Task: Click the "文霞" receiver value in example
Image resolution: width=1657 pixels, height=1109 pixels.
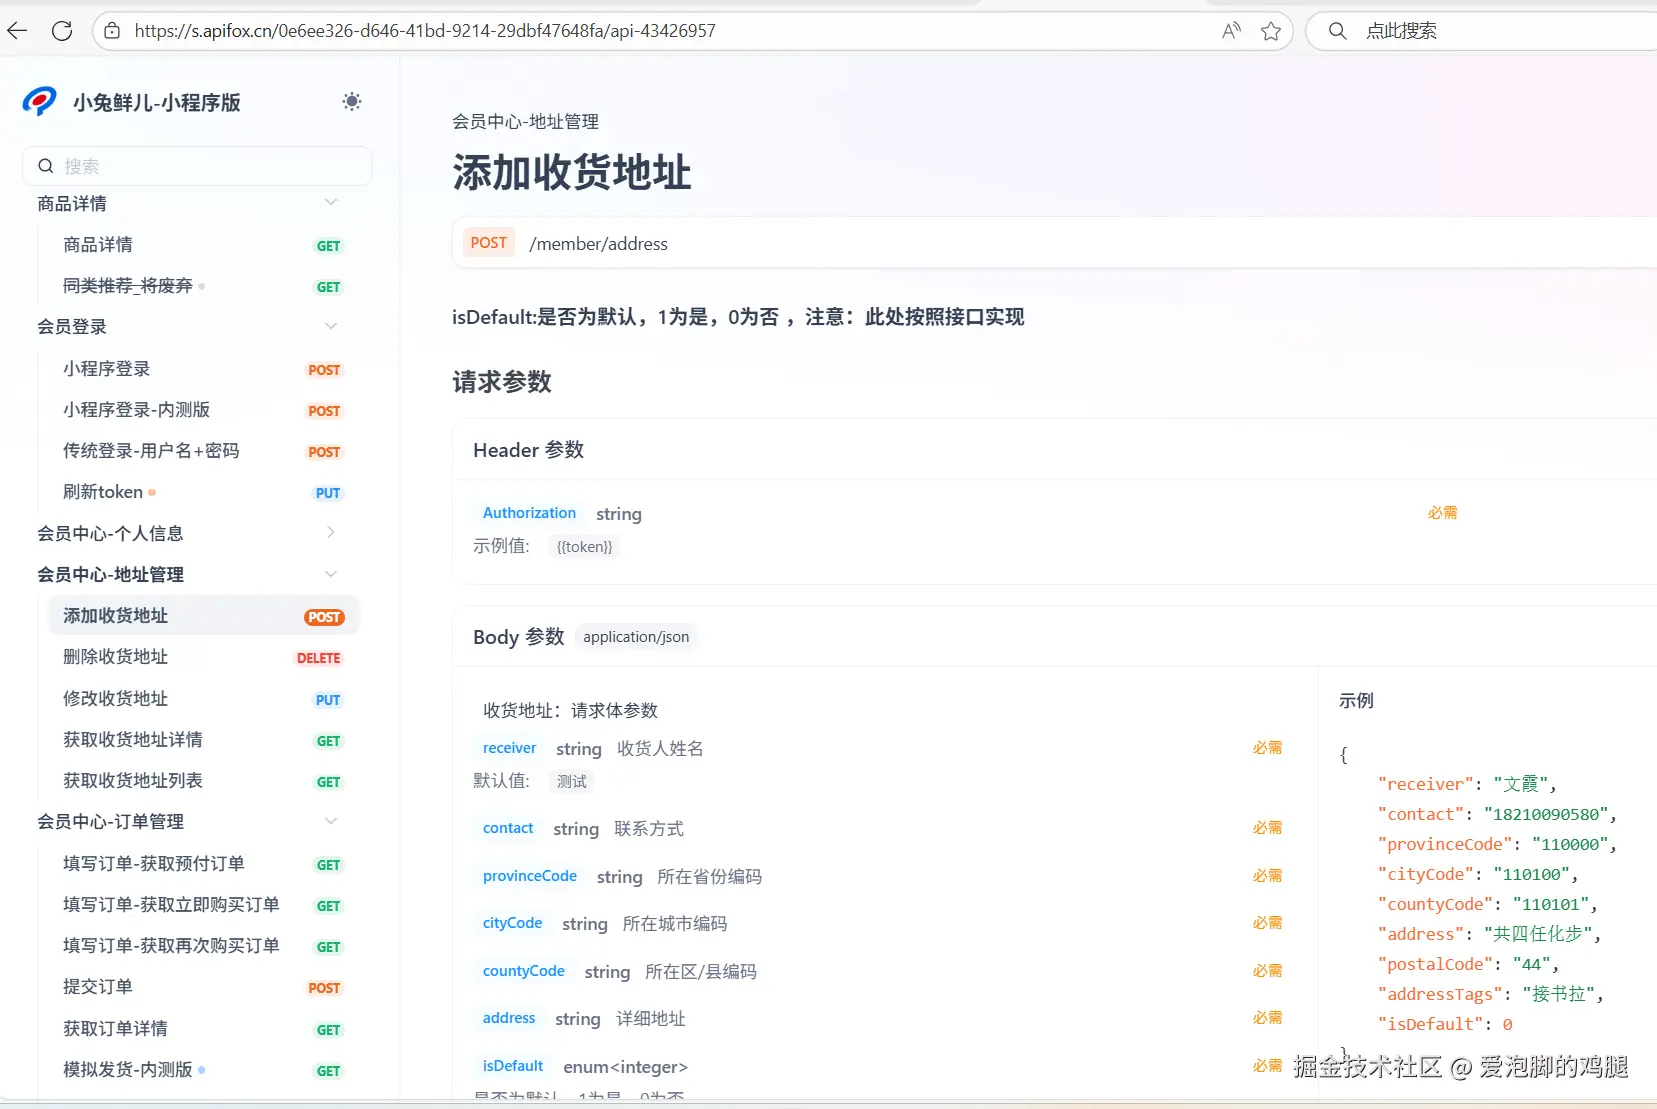Action: point(1521,784)
